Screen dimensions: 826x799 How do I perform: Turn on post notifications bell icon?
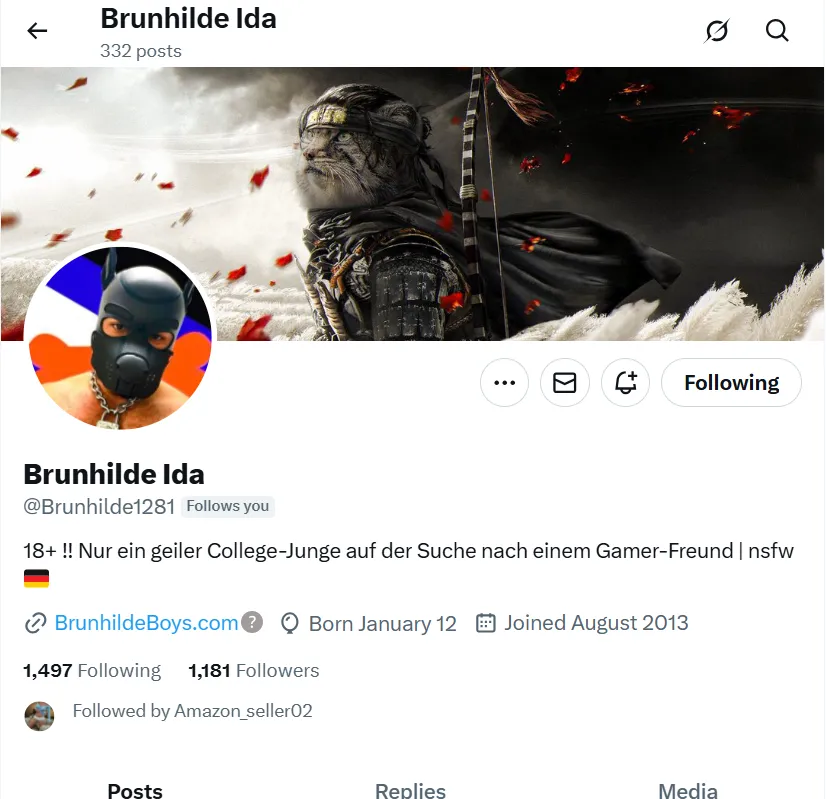625,382
